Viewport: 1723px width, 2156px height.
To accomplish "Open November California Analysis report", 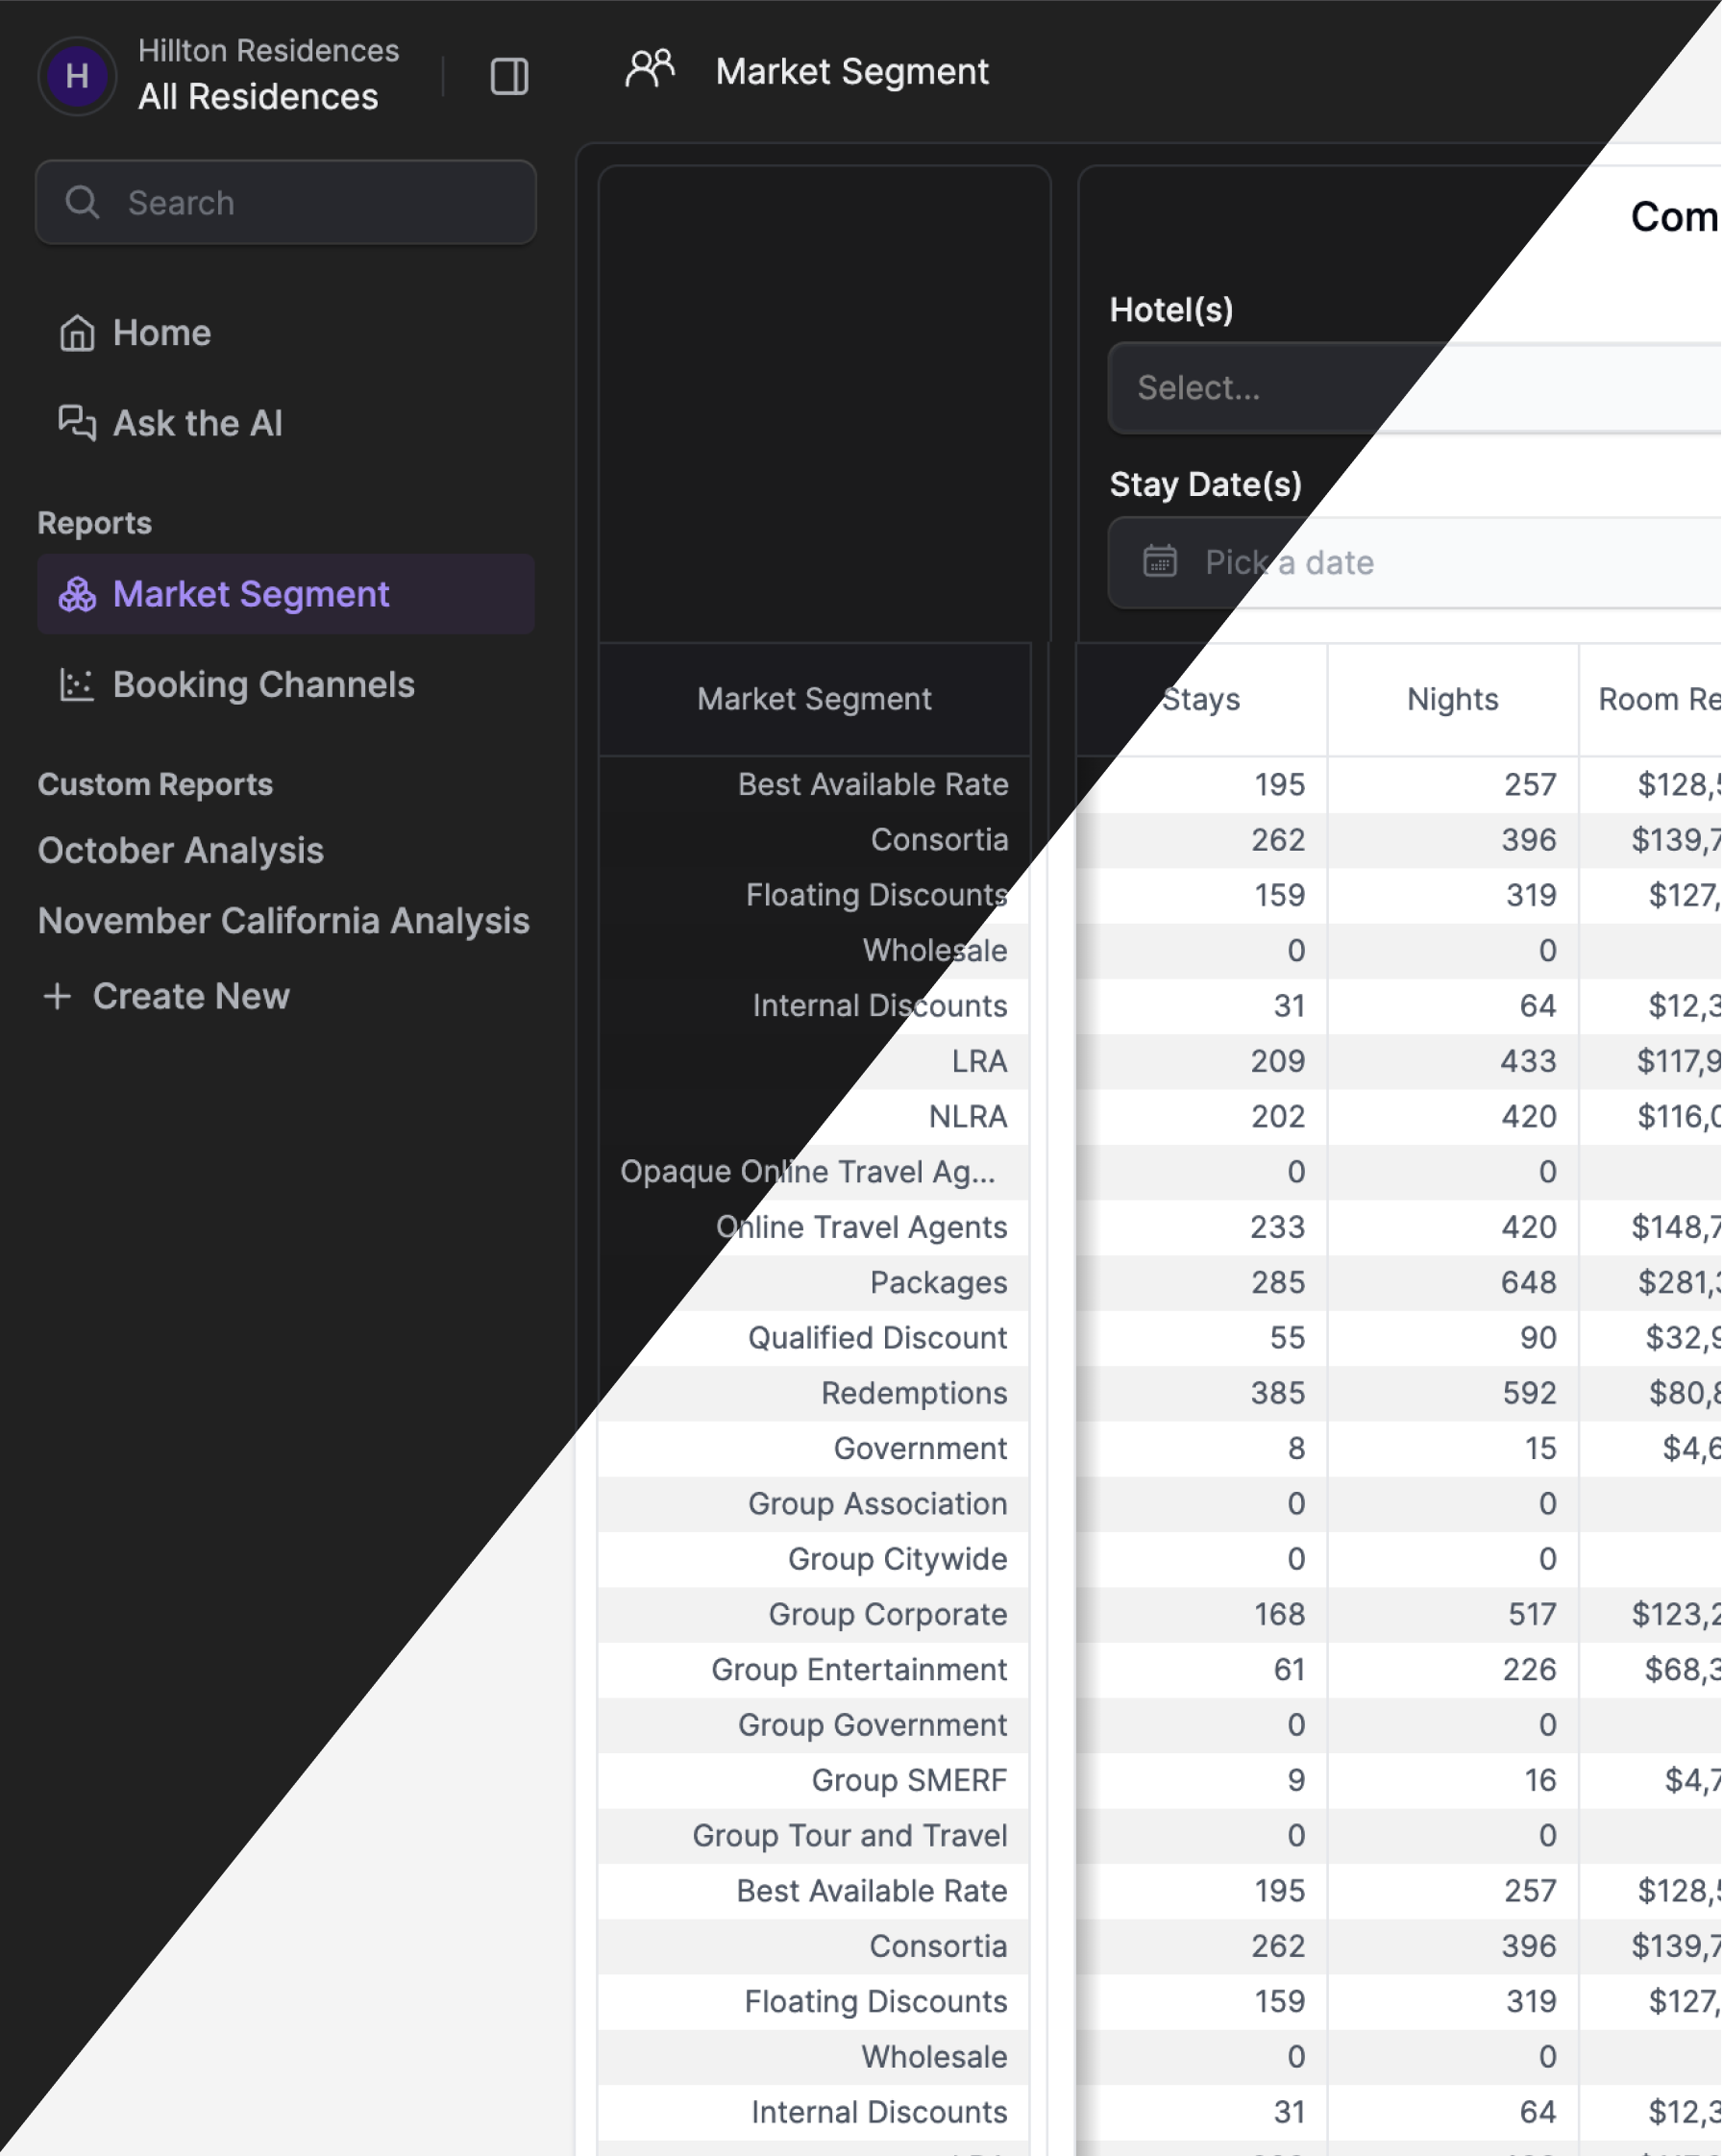I will click(284, 921).
